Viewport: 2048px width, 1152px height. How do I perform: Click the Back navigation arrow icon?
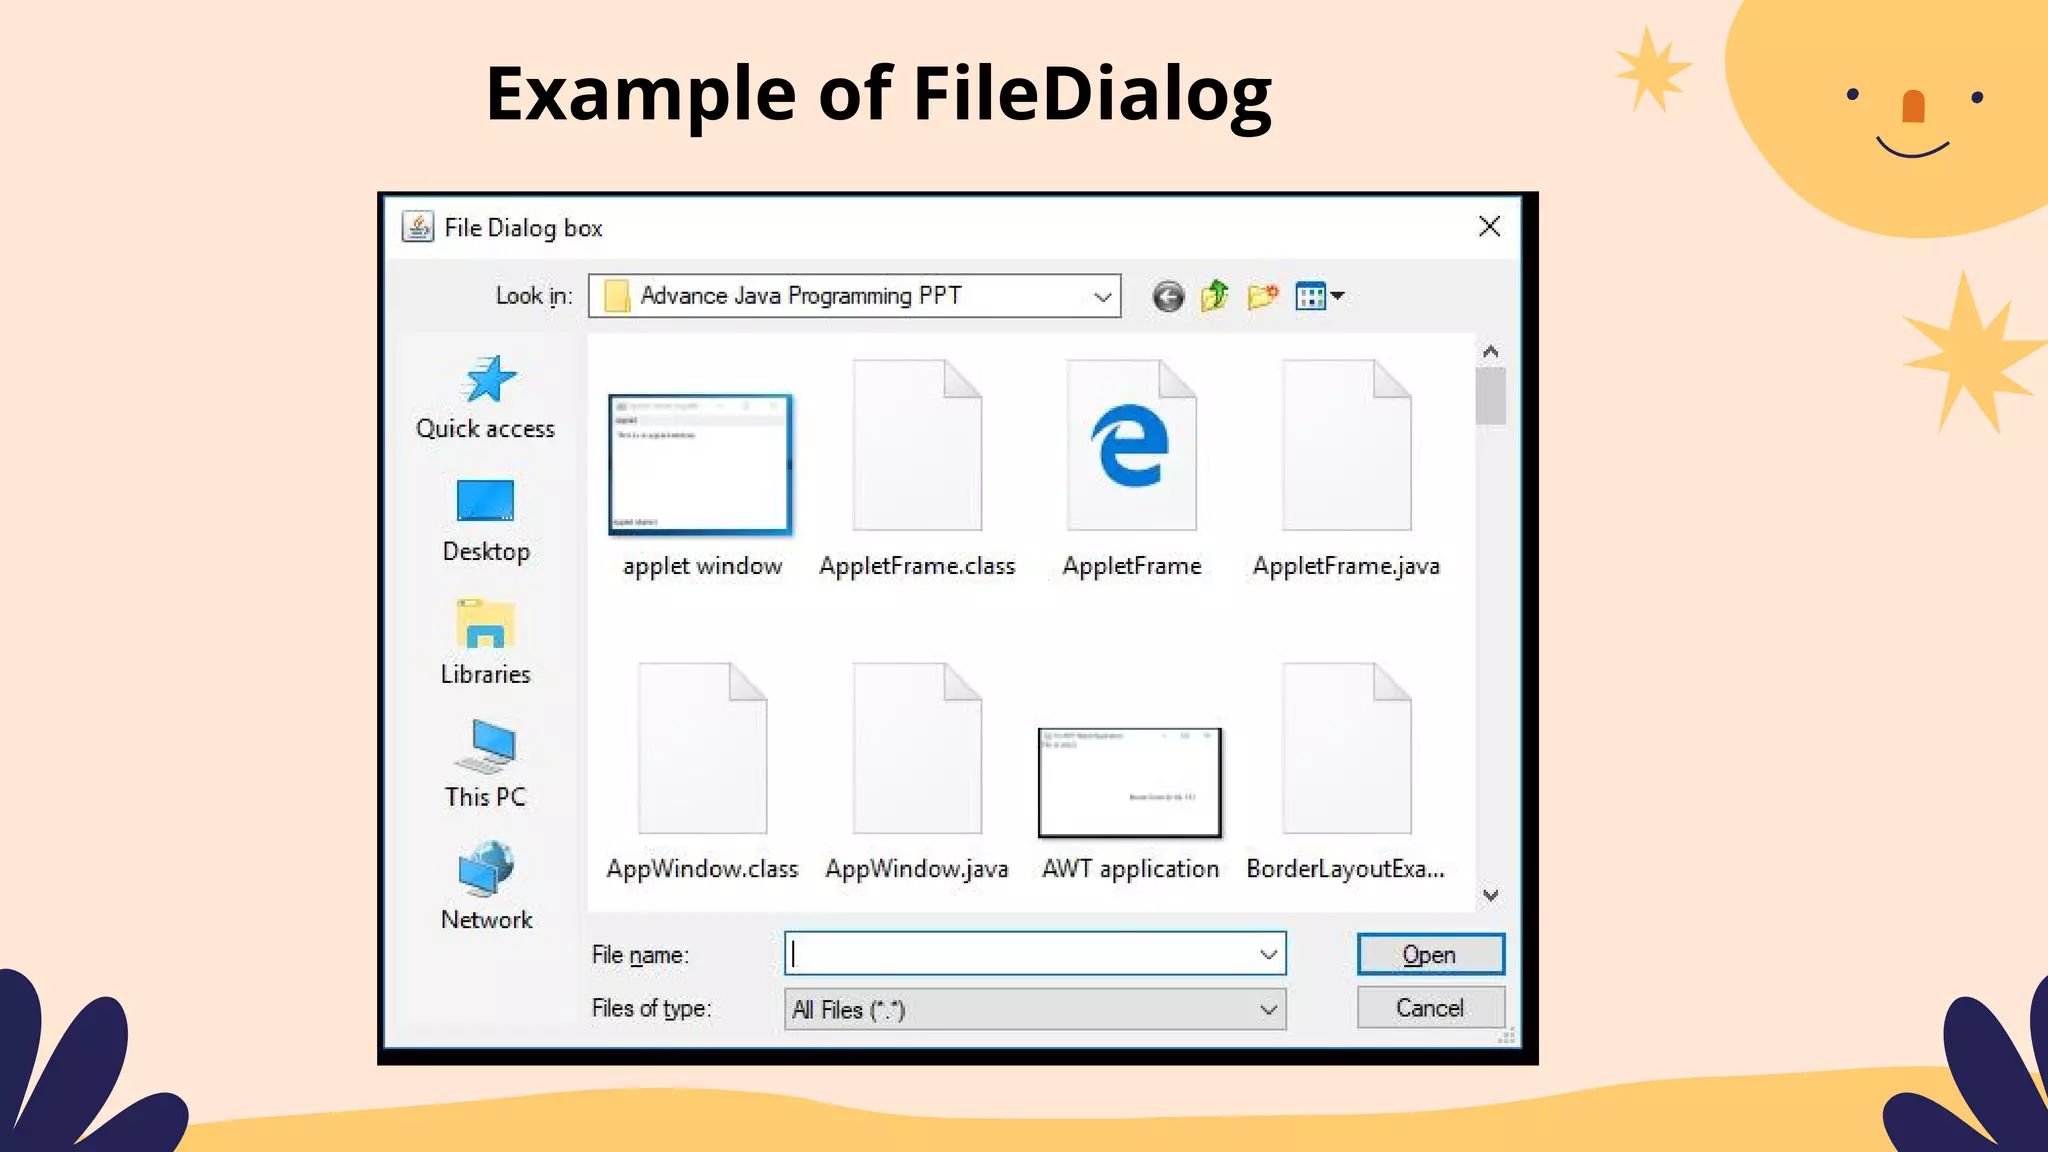1167,297
